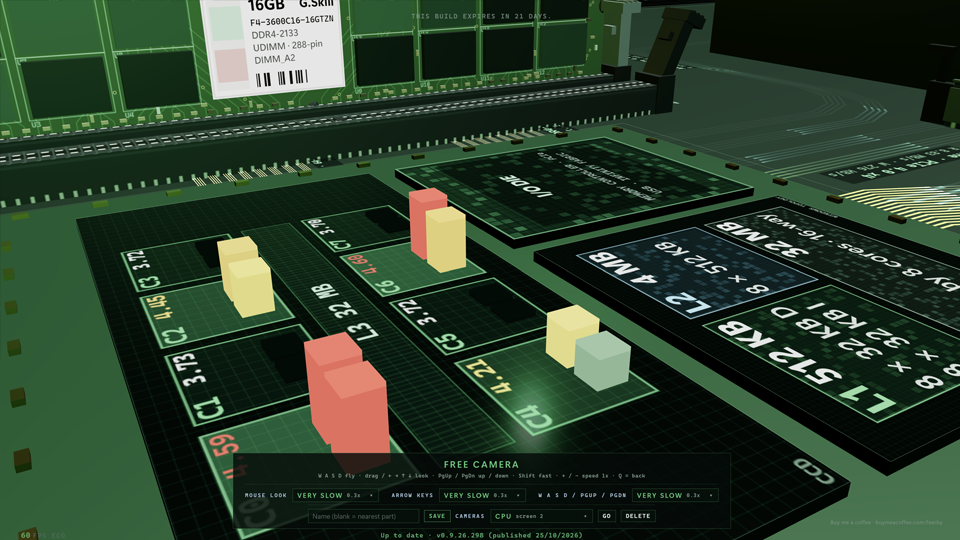Click the 'This build expires in 21 days' notice
960x540 pixels.
[x=481, y=17]
